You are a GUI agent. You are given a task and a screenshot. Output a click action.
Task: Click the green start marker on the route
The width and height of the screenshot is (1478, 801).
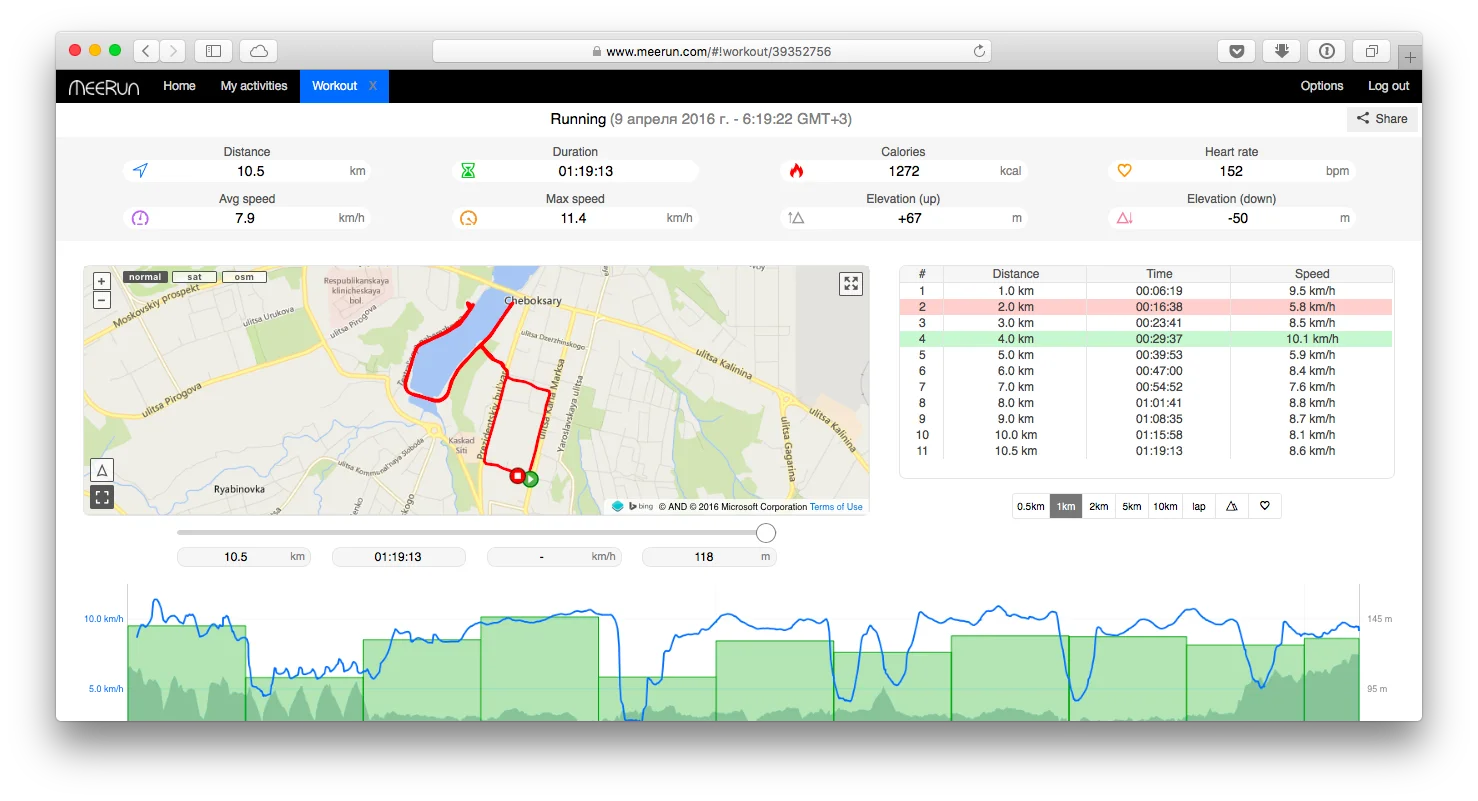point(531,479)
